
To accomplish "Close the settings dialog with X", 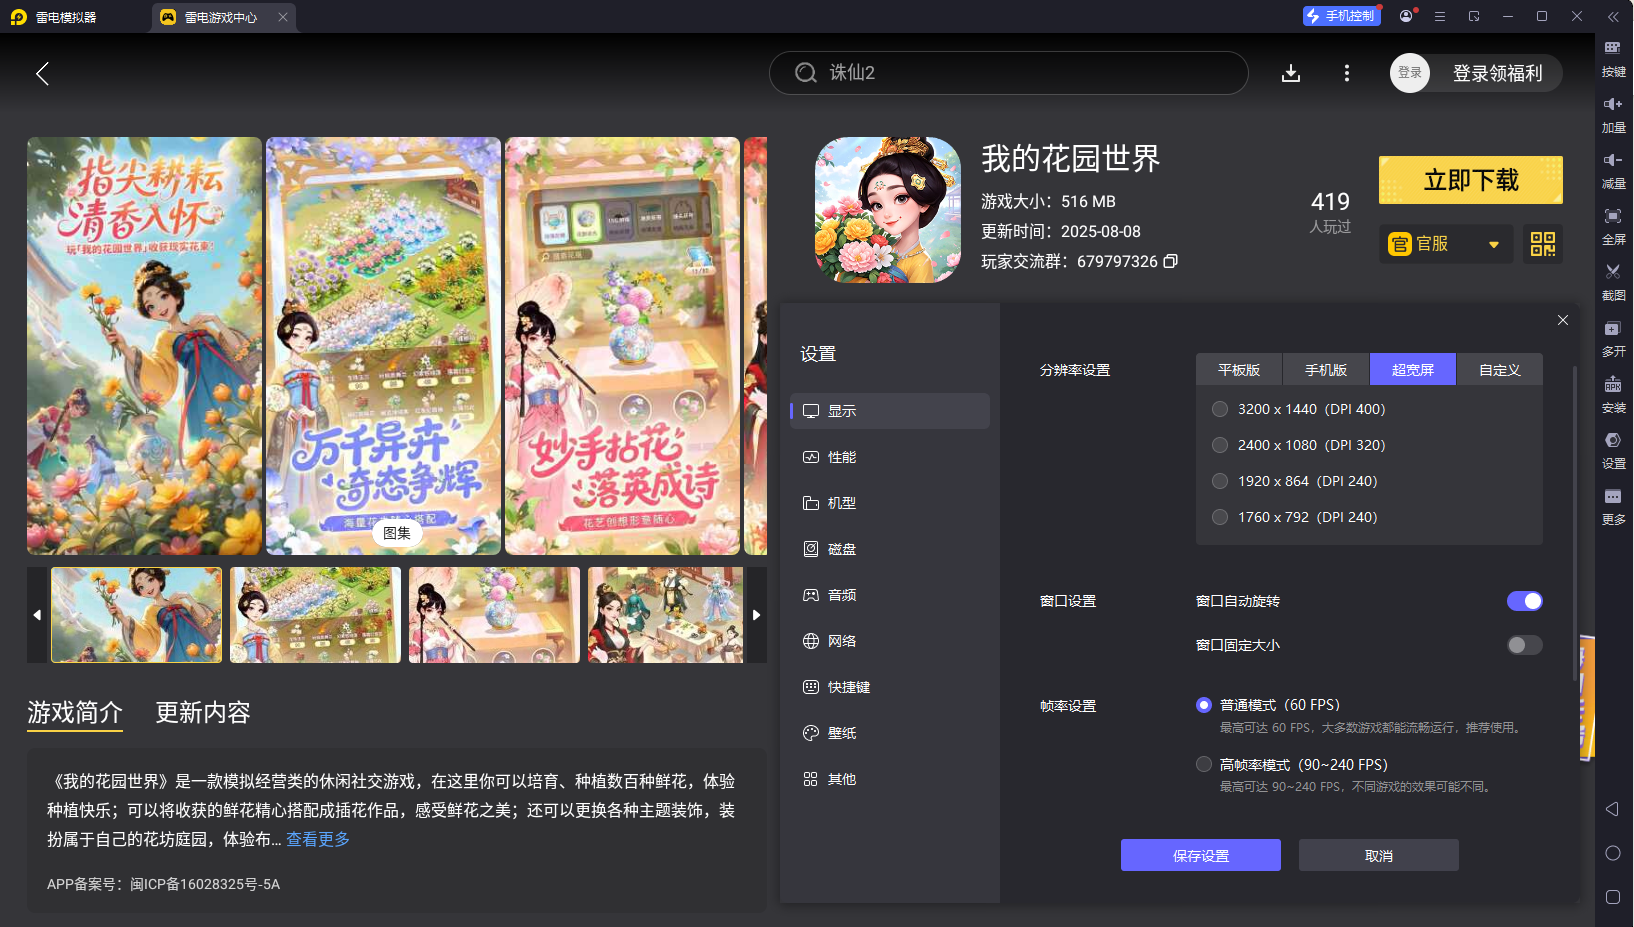I will tap(1562, 320).
